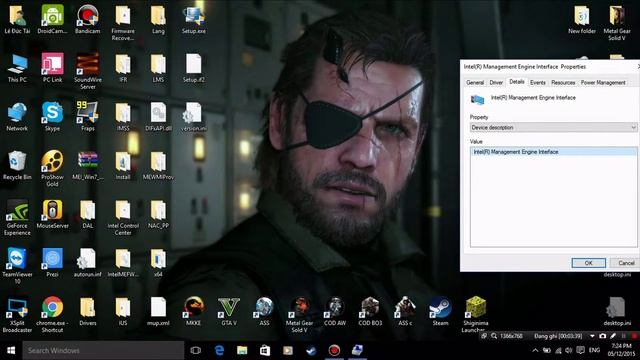Open Steam from the taskbar

[311, 350]
